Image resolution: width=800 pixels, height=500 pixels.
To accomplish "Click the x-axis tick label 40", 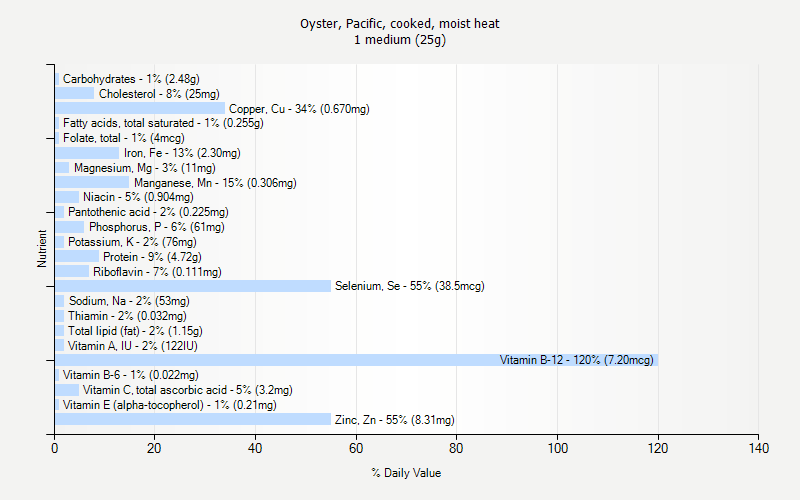I will click(255, 448).
